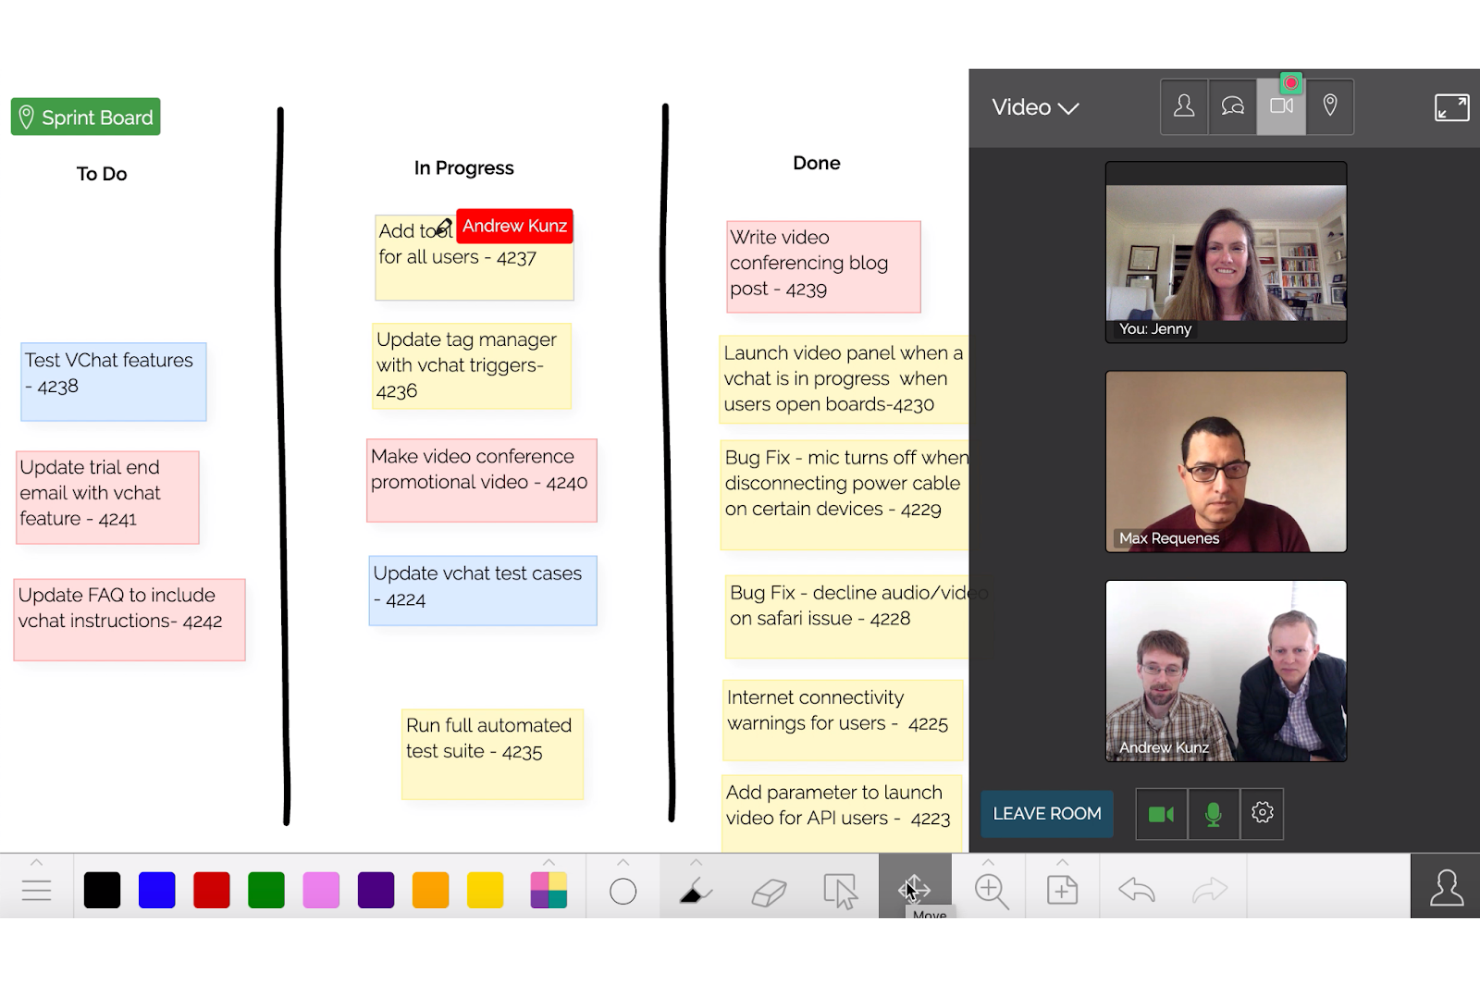
Task: Expand the pen tool options chevron
Action: click(x=696, y=862)
